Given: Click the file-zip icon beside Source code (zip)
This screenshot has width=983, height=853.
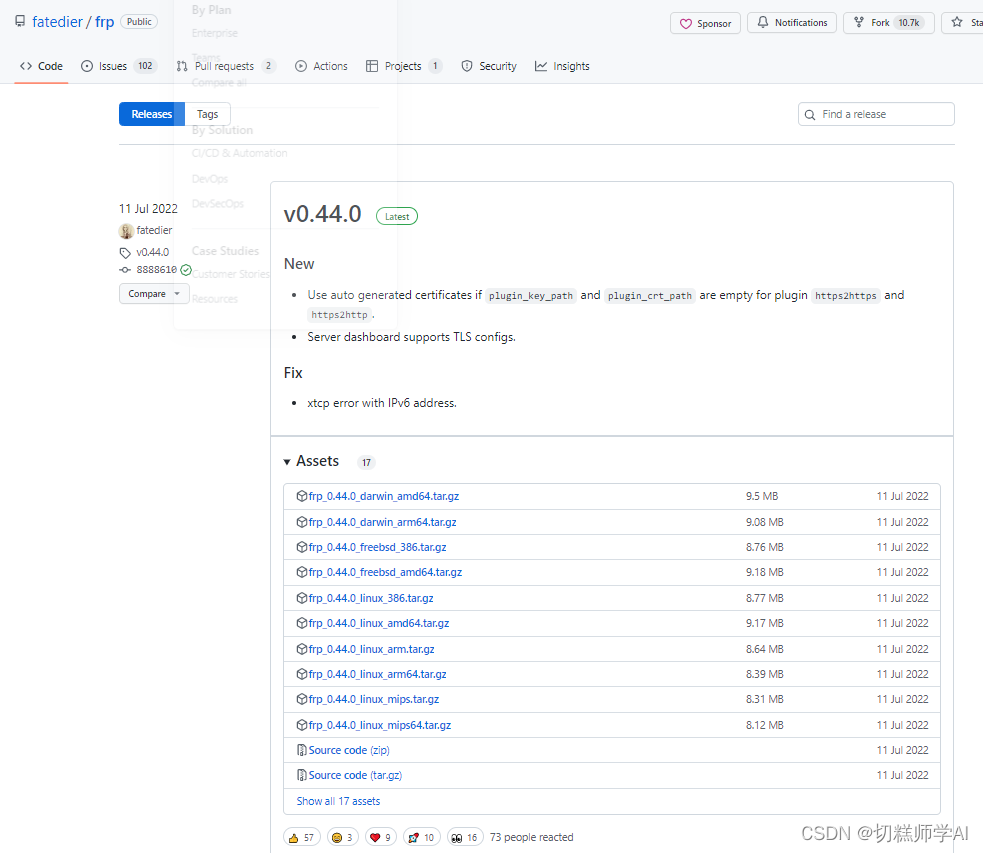Looking at the screenshot, I should click(302, 750).
